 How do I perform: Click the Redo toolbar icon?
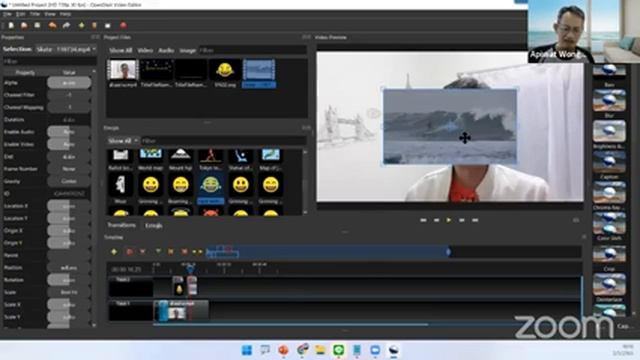click(66, 25)
